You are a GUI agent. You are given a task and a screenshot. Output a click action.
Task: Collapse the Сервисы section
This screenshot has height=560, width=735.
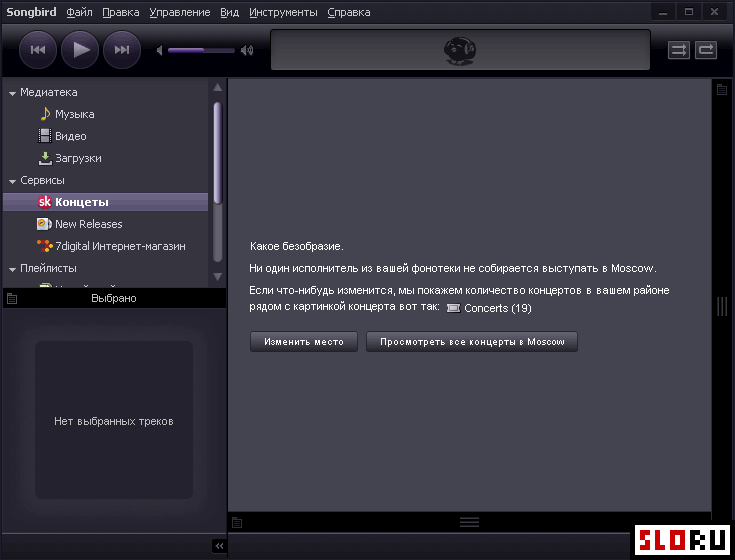12,181
